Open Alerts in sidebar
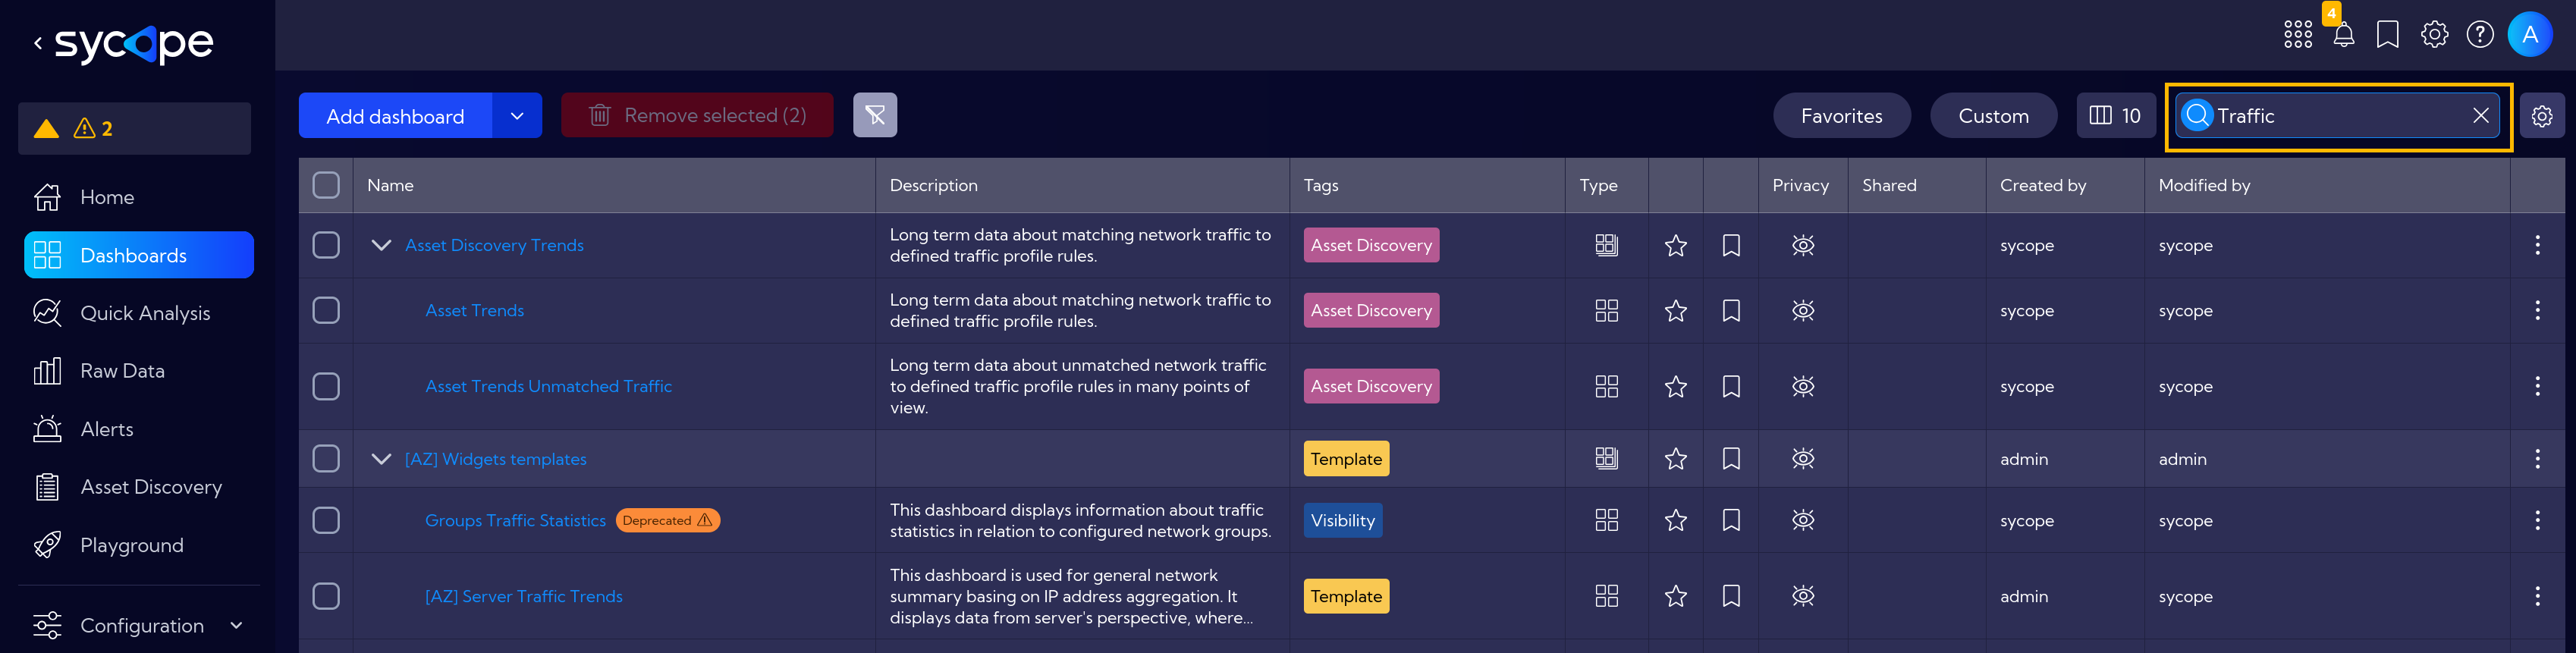 [x=139, y=429]
